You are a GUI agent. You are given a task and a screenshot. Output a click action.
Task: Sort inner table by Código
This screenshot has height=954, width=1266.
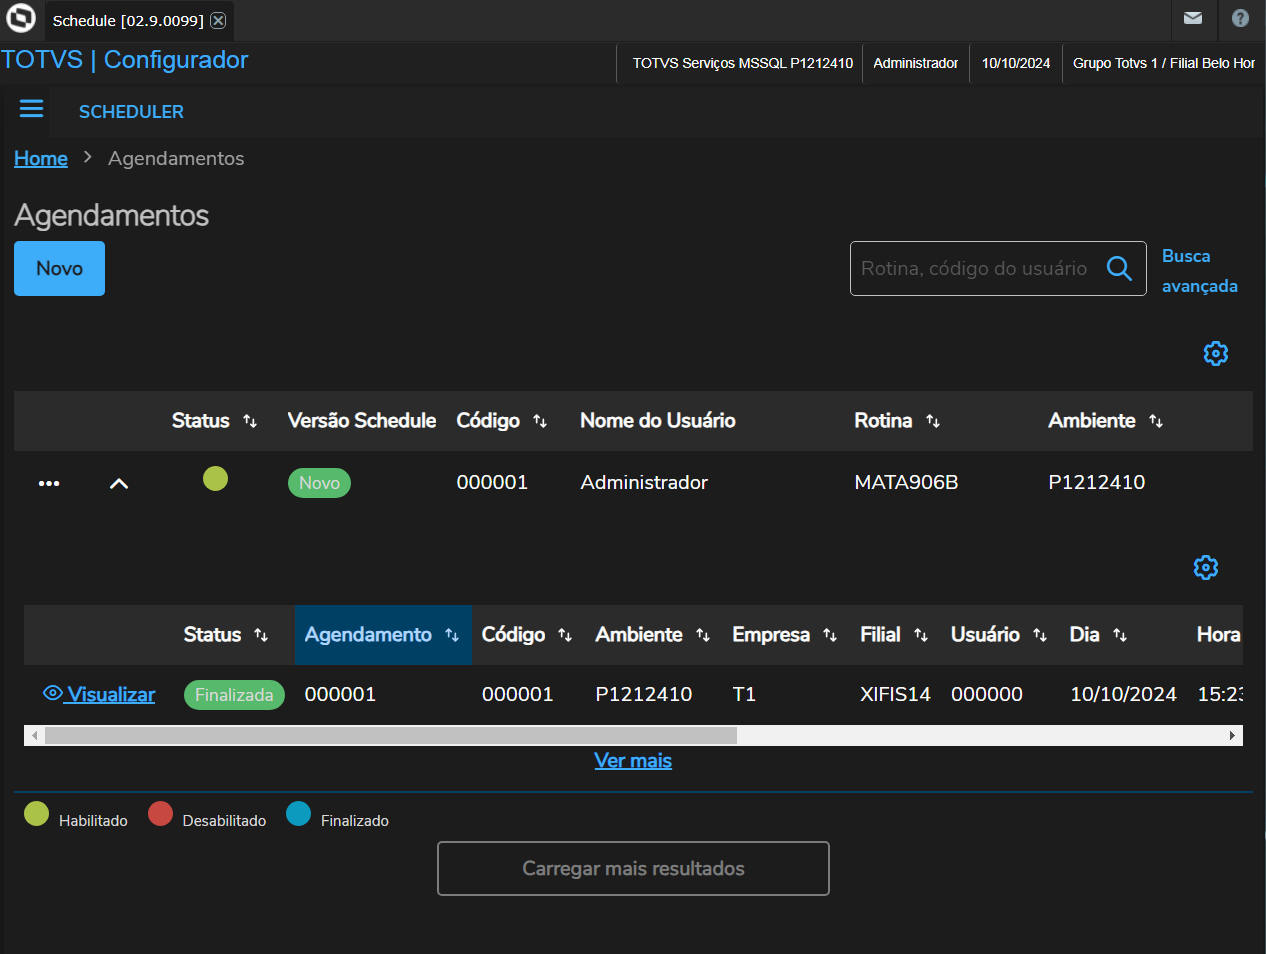[x=565, y=635]
